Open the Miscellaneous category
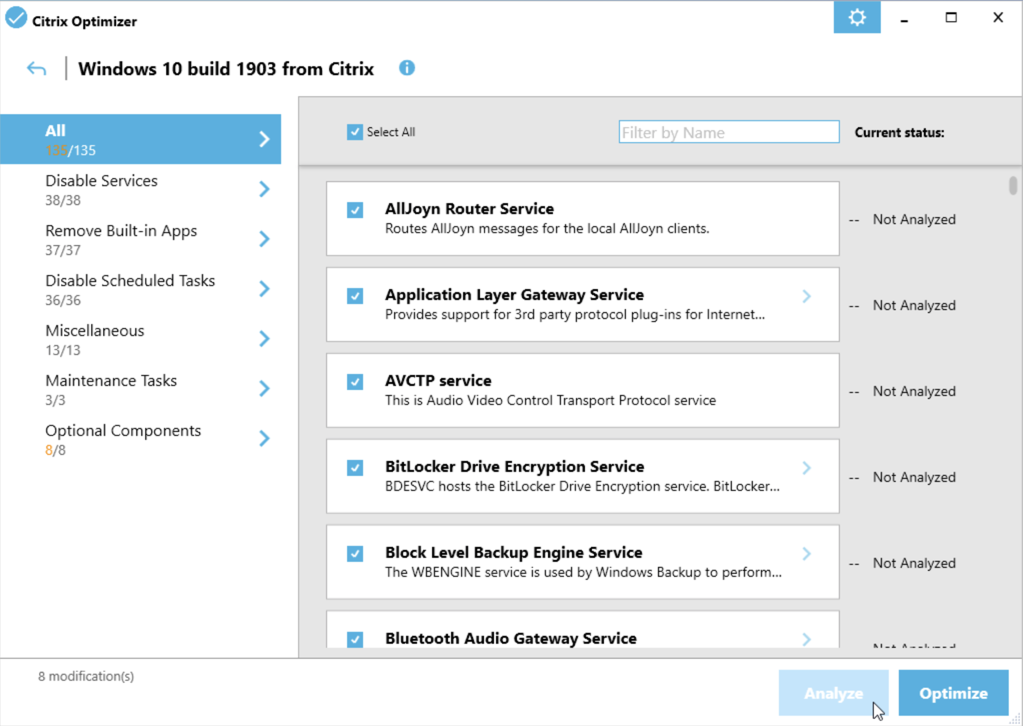1023x726 pixels. pos(140,339)
